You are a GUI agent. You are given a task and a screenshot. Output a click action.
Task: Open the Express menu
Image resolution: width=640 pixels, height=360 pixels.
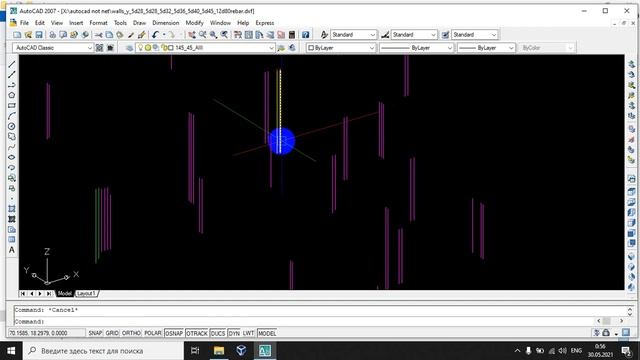coord(265,23)
